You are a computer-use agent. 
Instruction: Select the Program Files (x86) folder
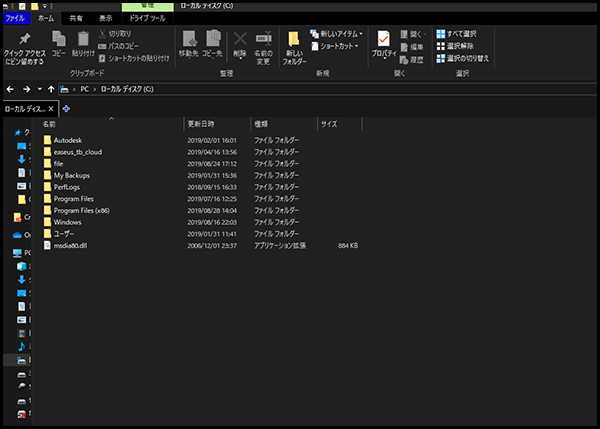pyautogui.click(x=81, y=210)
